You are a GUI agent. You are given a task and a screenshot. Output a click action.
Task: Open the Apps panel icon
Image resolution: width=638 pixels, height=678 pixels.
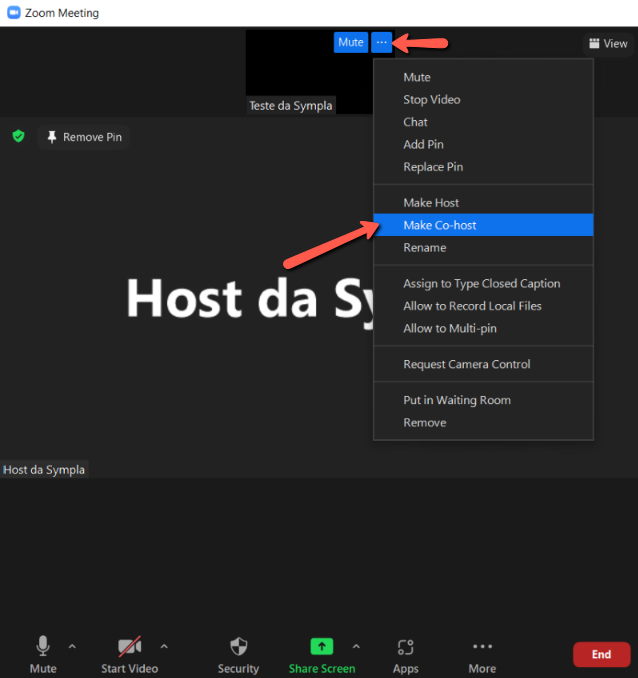click(405, 646)
